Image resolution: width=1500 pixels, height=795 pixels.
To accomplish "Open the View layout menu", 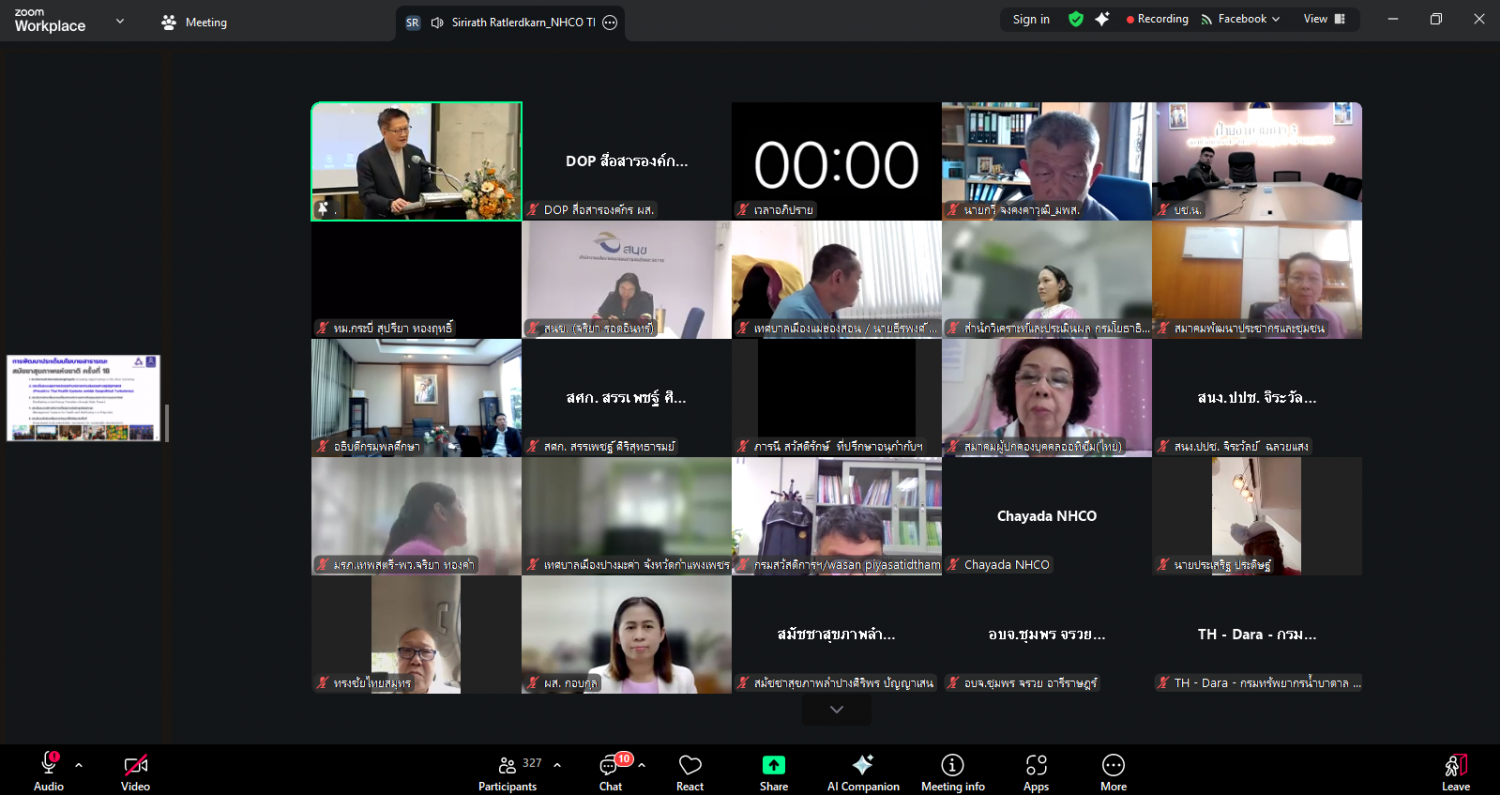I will click(x=1324, y=19).
